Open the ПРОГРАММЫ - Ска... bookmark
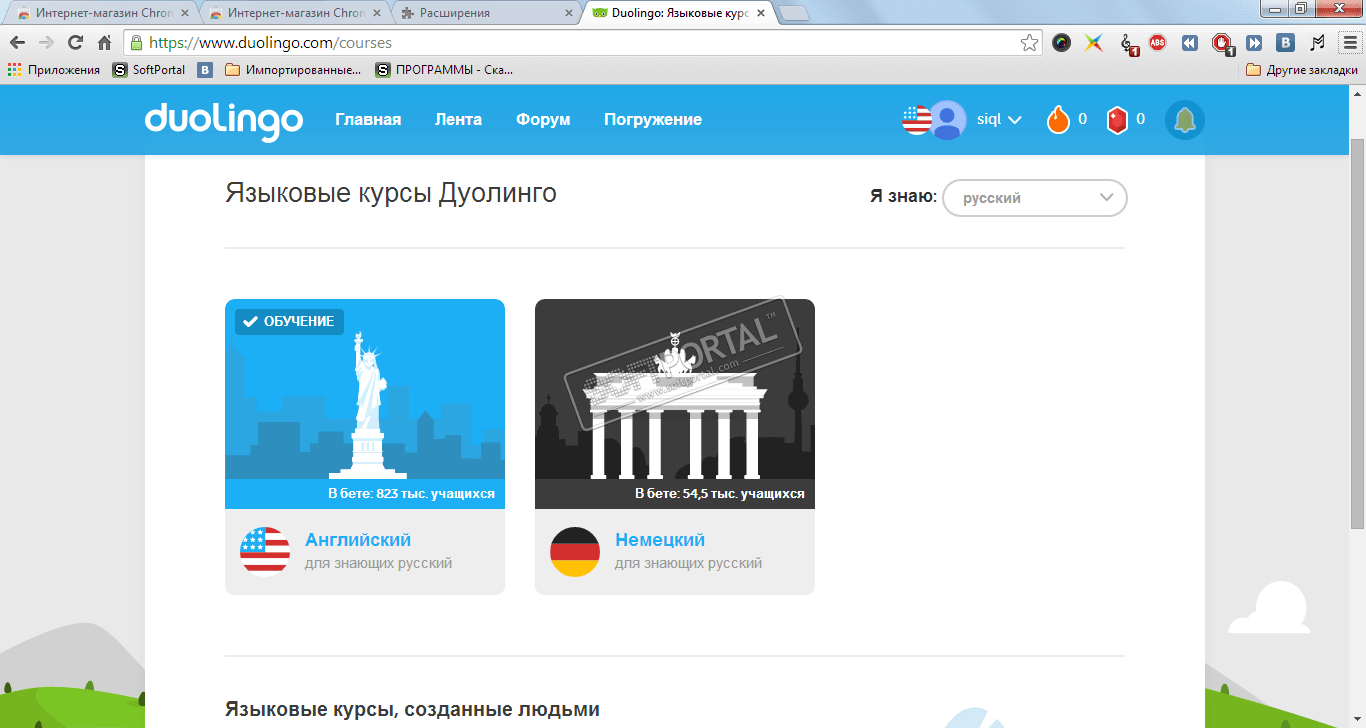 point(444,70)
